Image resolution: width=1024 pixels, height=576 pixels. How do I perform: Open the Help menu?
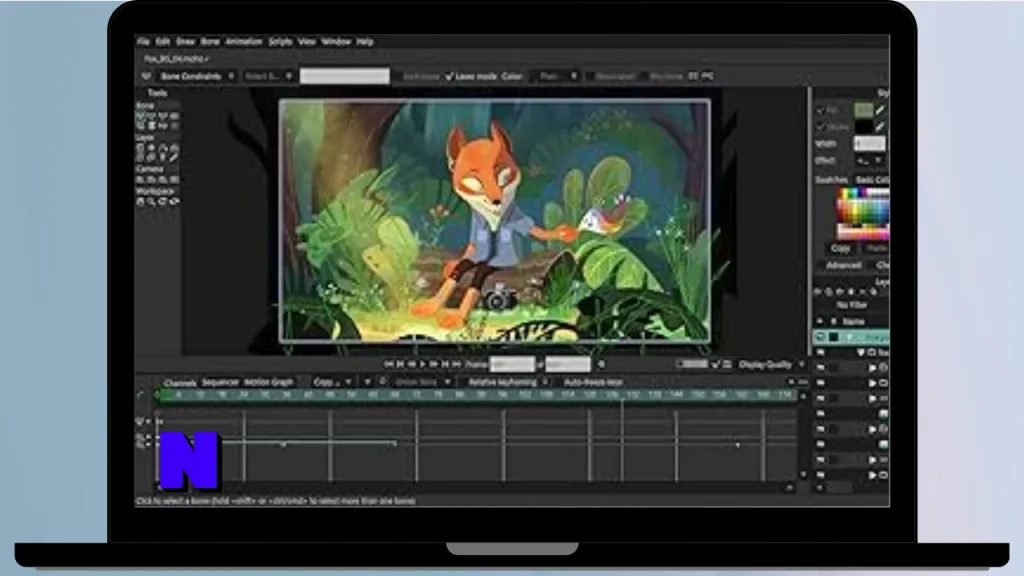click(x=364, y=42)
